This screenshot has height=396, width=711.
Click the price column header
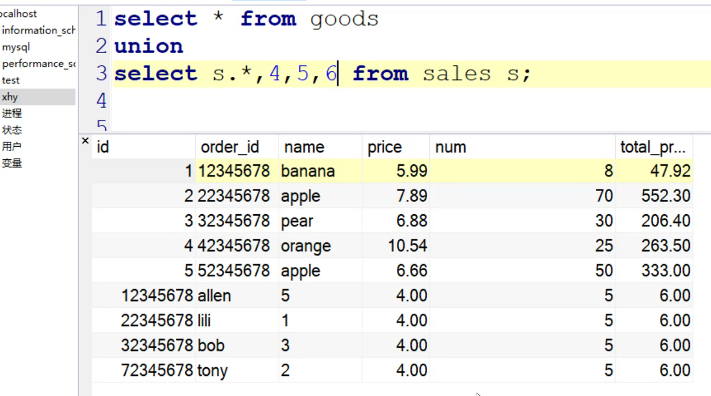tap(396, 147)
